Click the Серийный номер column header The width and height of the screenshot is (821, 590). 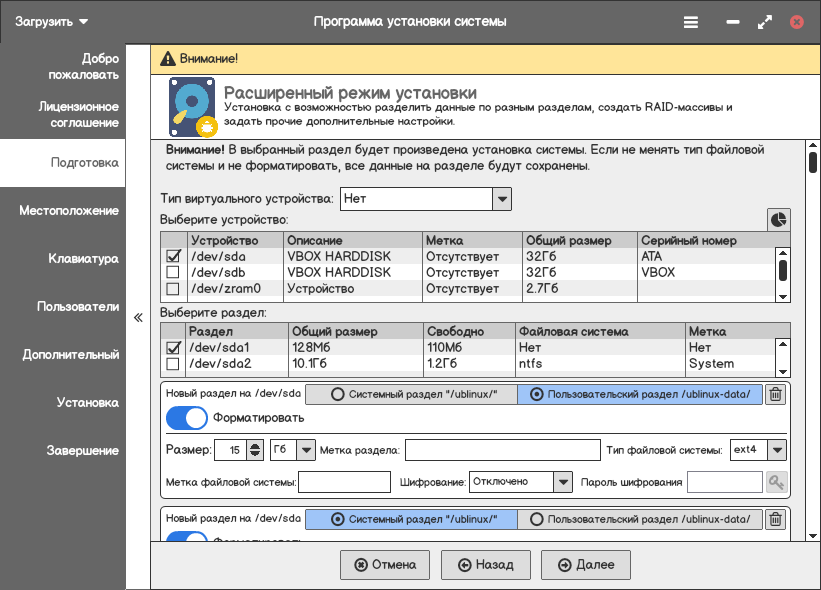click(x=714, y=240)
